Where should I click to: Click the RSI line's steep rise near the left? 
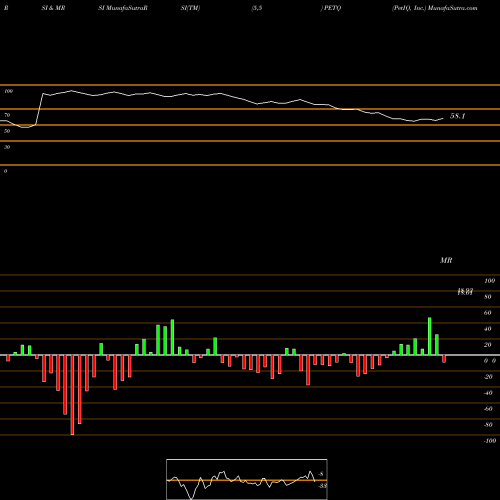point(39,109)
